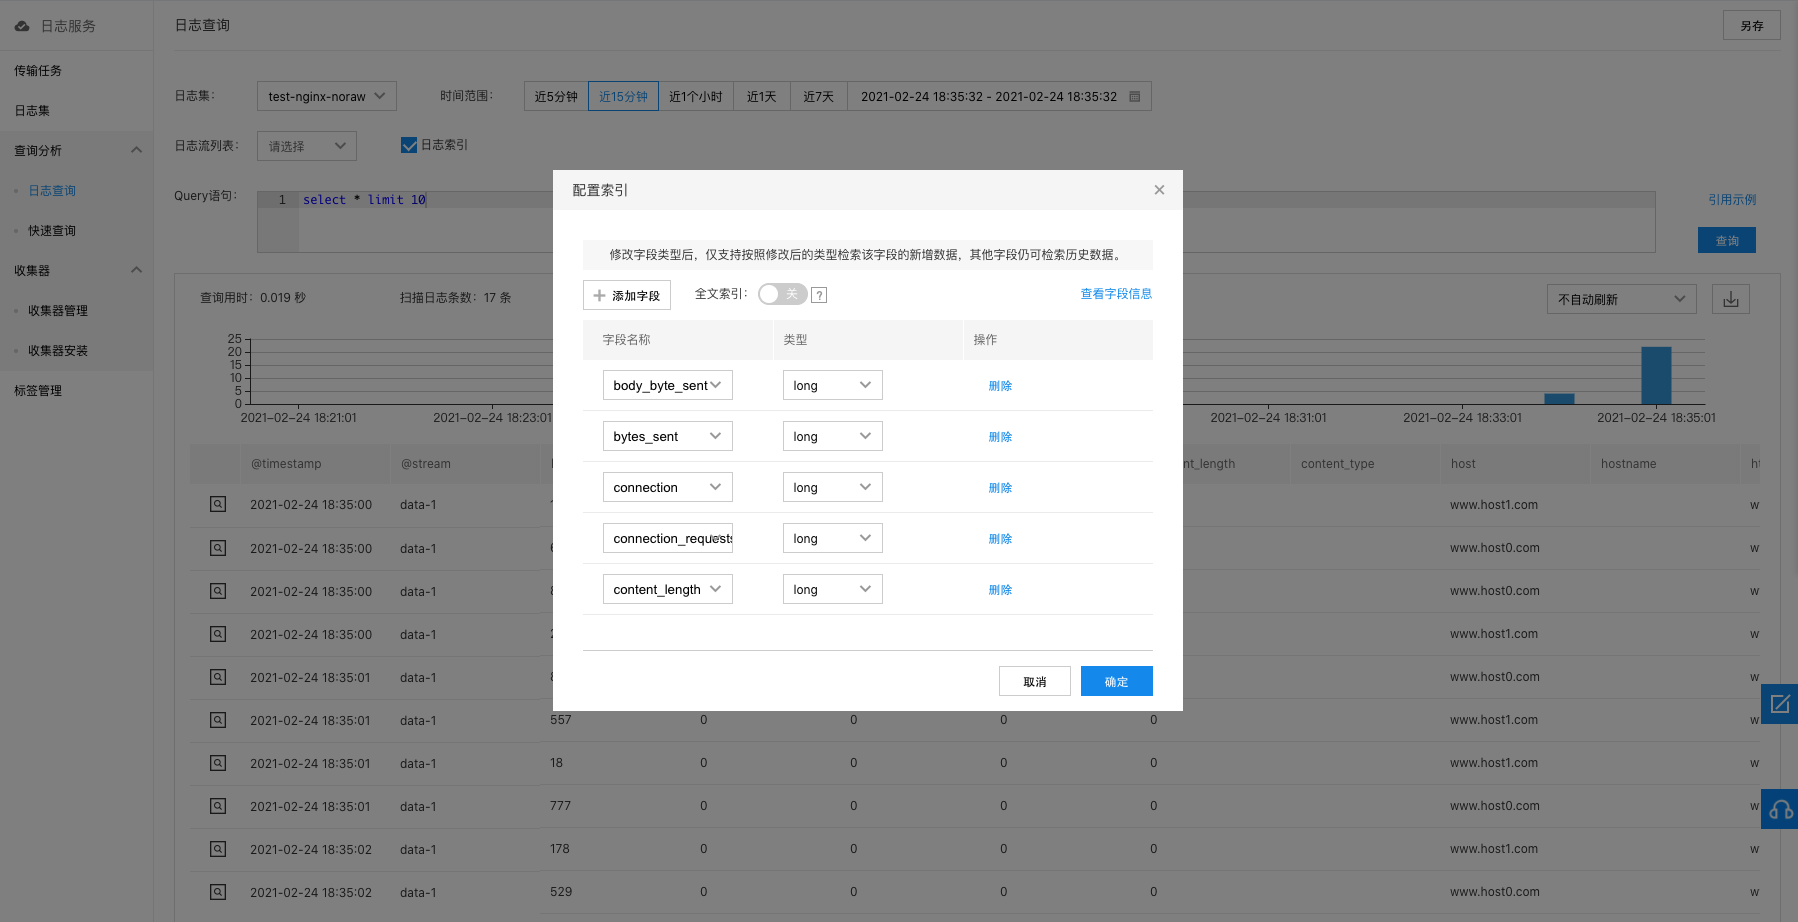This screenshot has height=922, width=1798.
Task: Click the 查看字段信息 link
Action: click(1116, 294)
